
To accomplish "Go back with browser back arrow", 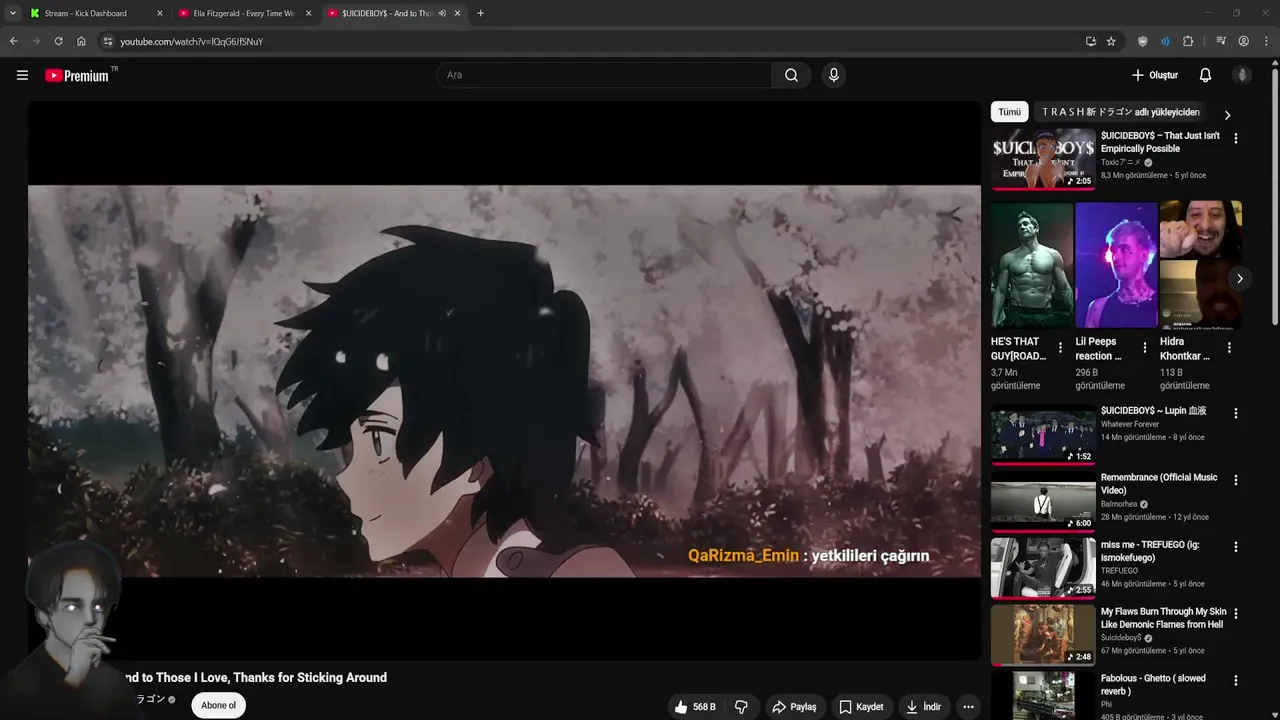I will [x=13, y=41].
